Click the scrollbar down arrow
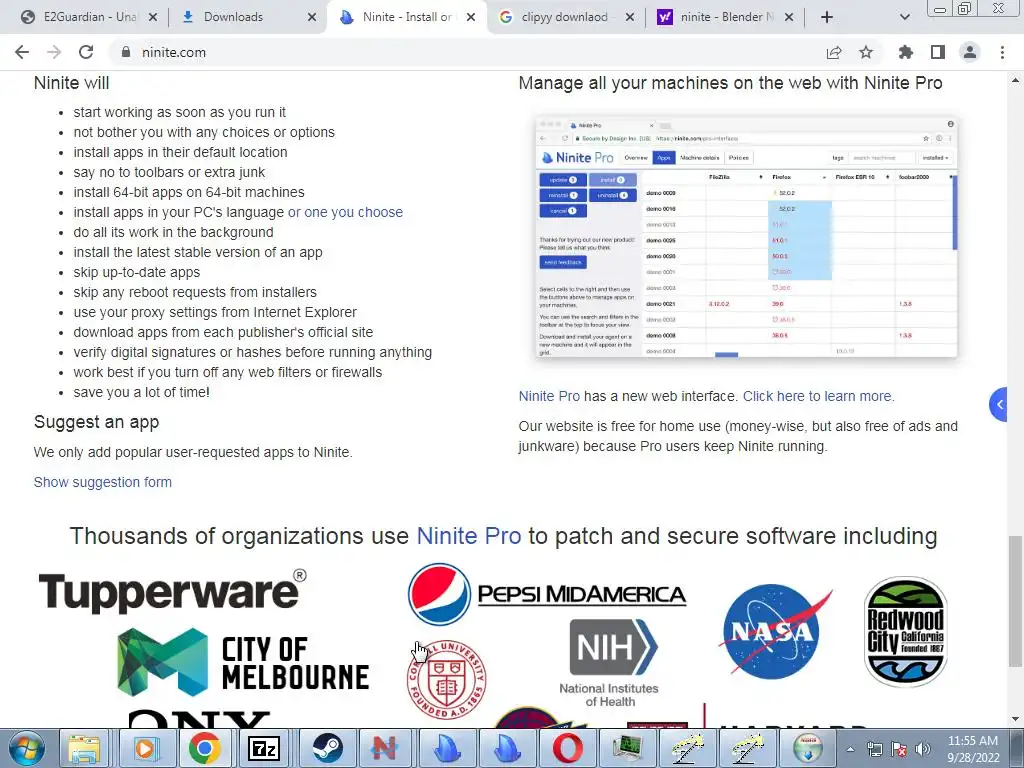 pyautogui.click(x=1015, y=720)
